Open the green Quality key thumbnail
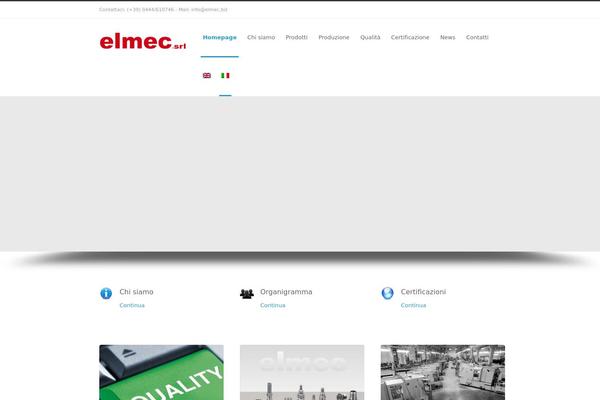600x400 pixels. click(x=161, y=372)
